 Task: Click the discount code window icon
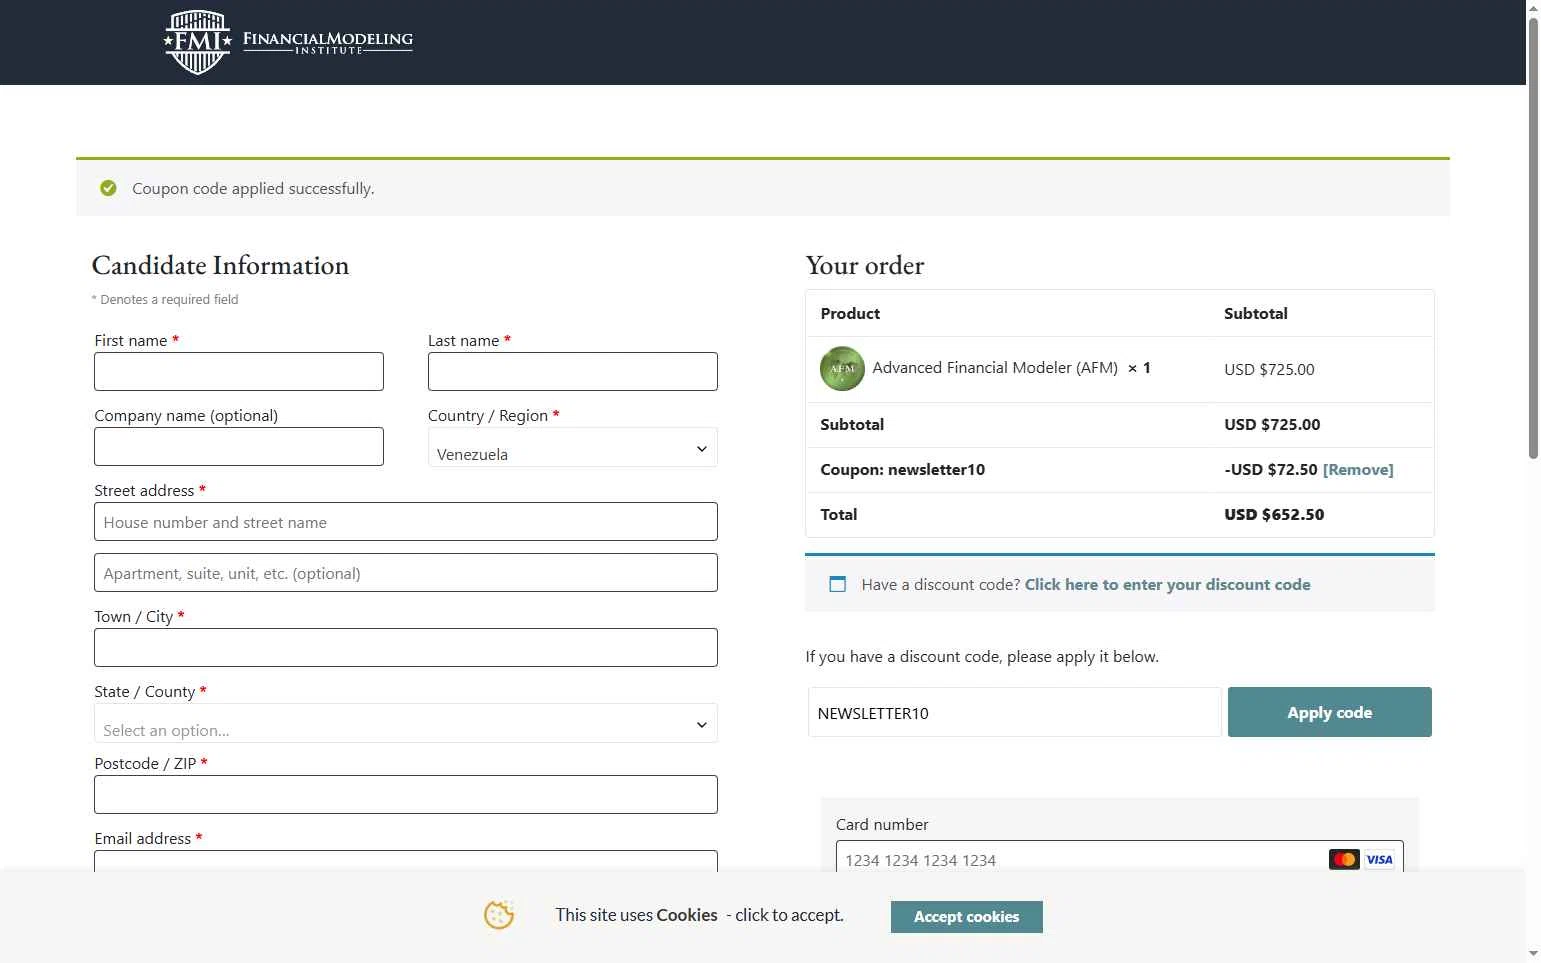coord(838,584)
